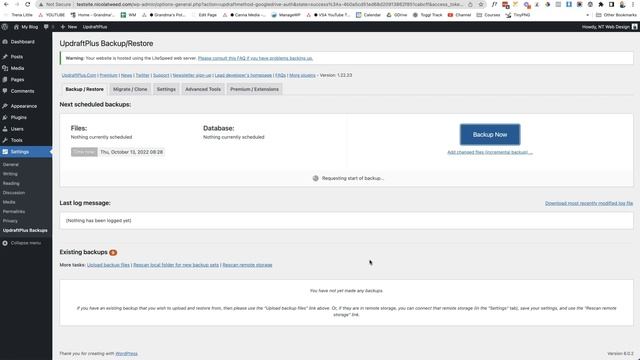
Task: Open Comments in the sidebar
Action: tap(22, 91)
